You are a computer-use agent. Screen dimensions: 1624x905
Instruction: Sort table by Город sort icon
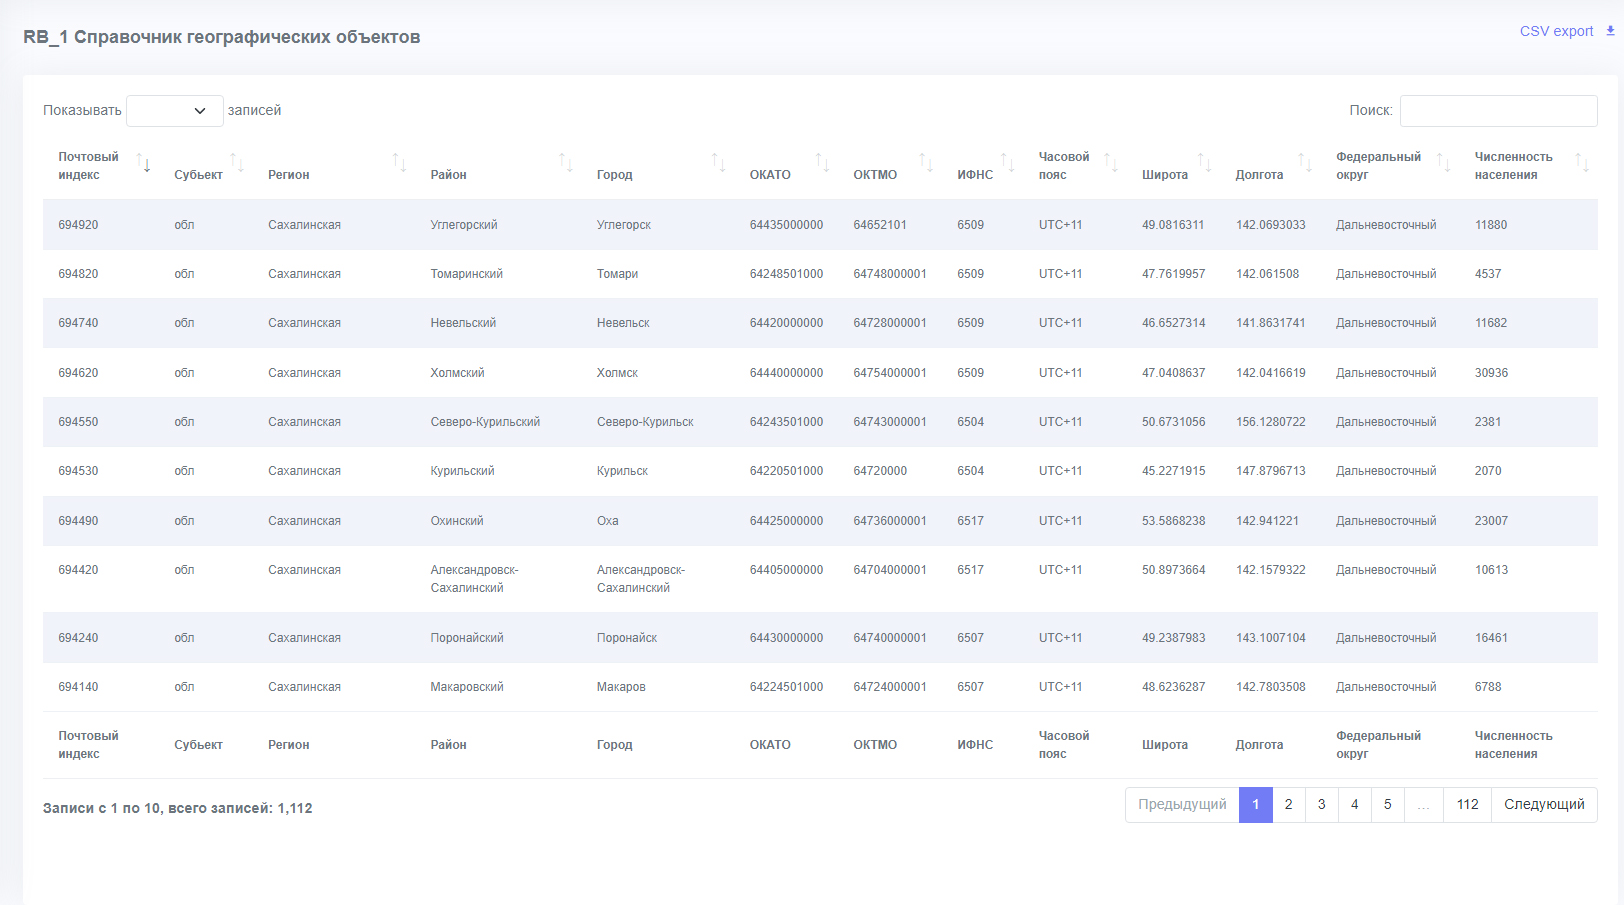pos(718,163)
